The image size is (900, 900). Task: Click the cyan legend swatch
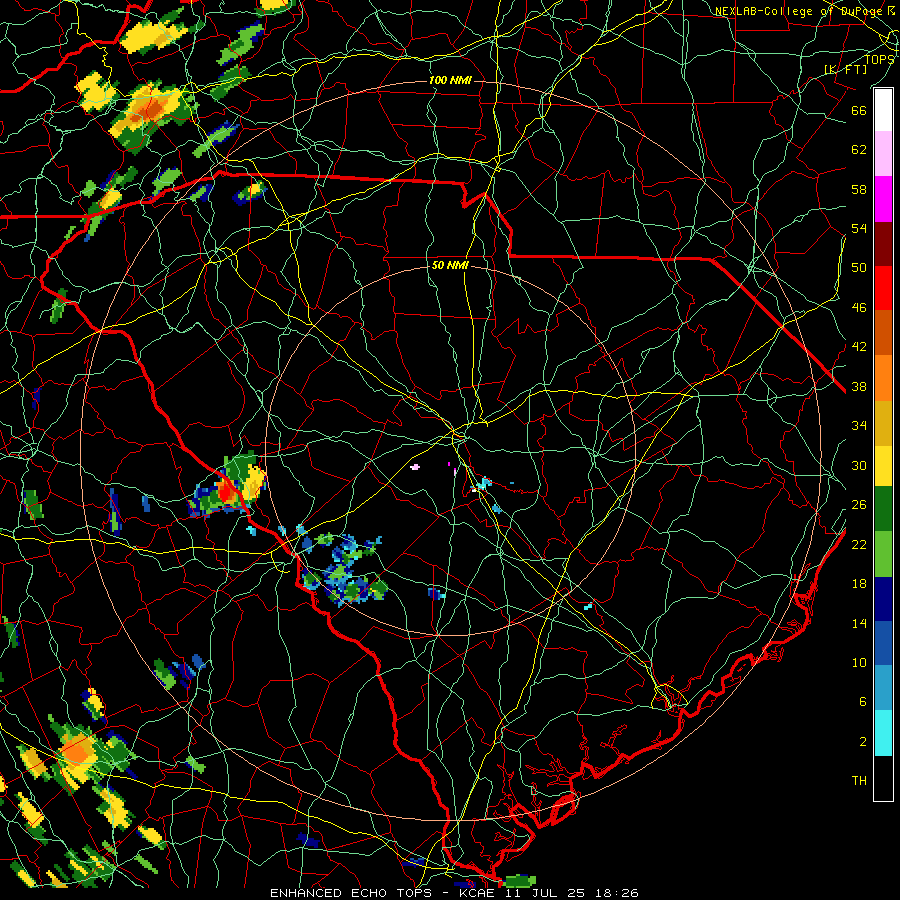[x=883, y=733]
